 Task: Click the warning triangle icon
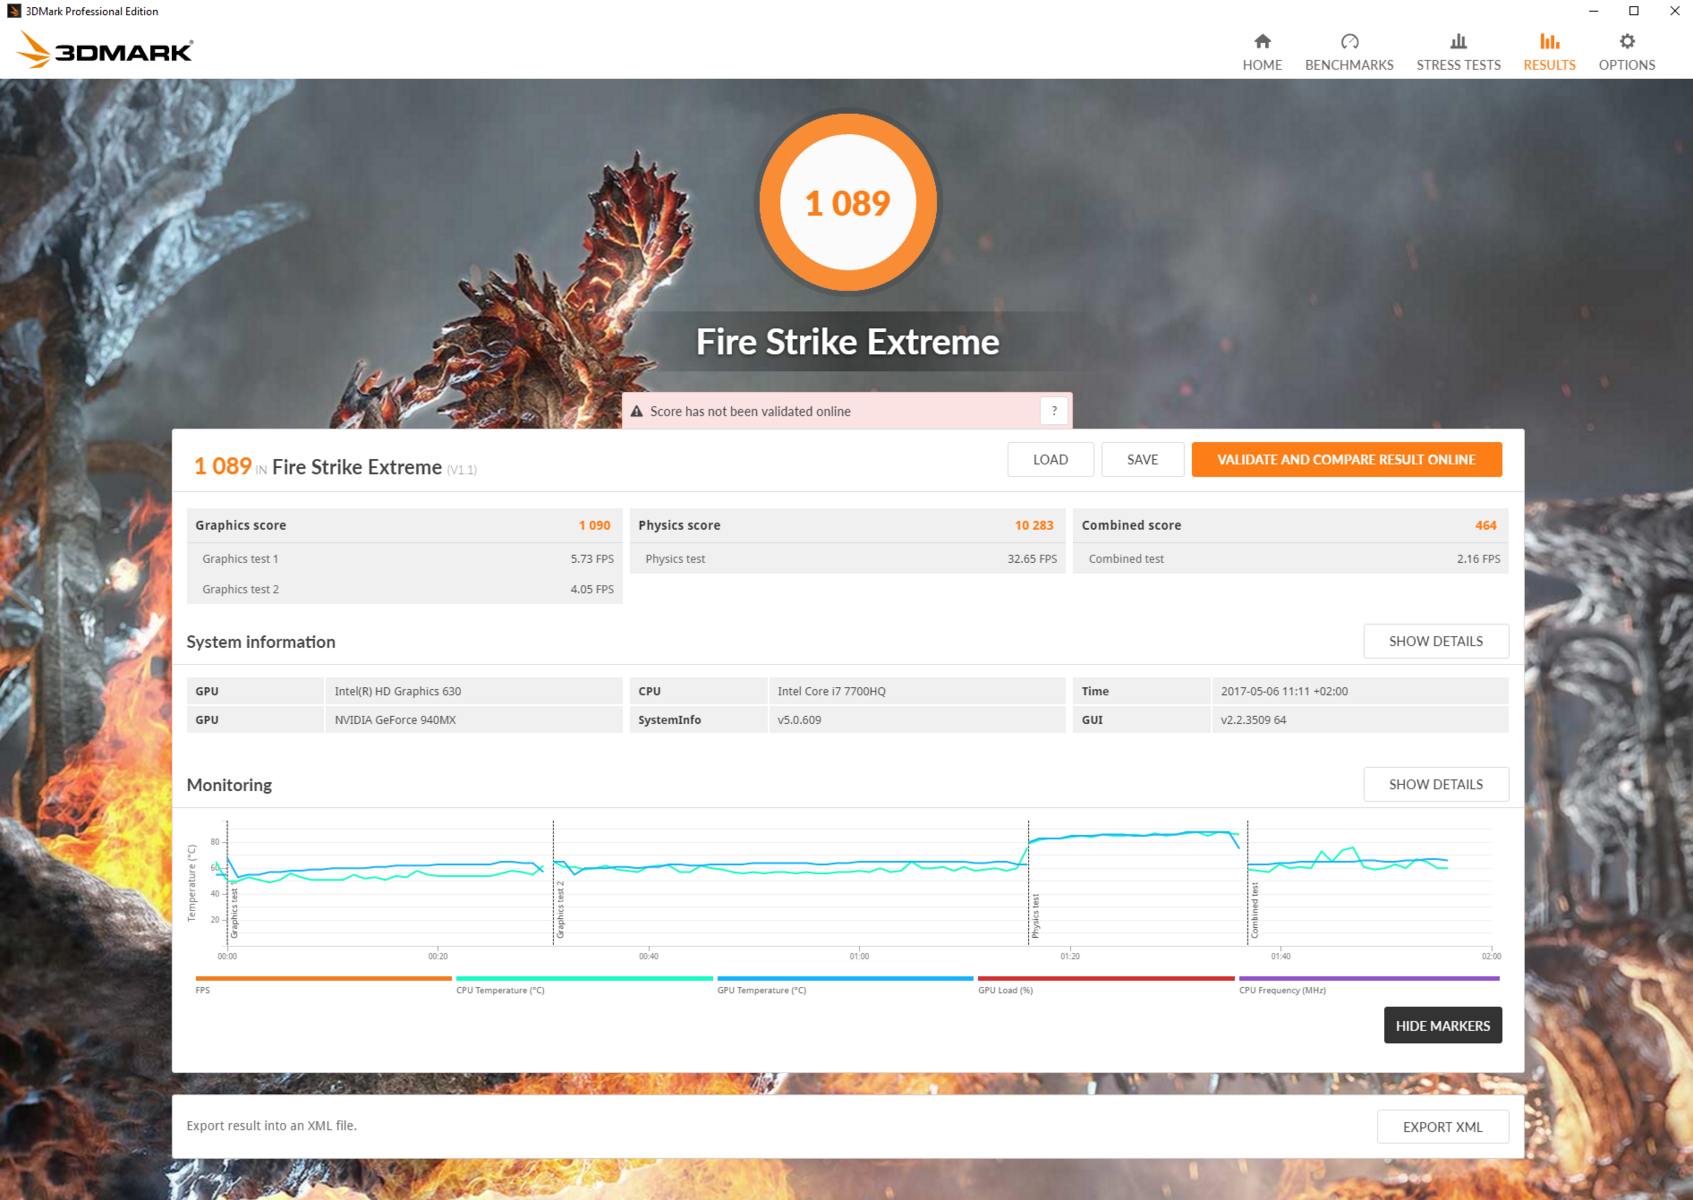tap(637, 411)
